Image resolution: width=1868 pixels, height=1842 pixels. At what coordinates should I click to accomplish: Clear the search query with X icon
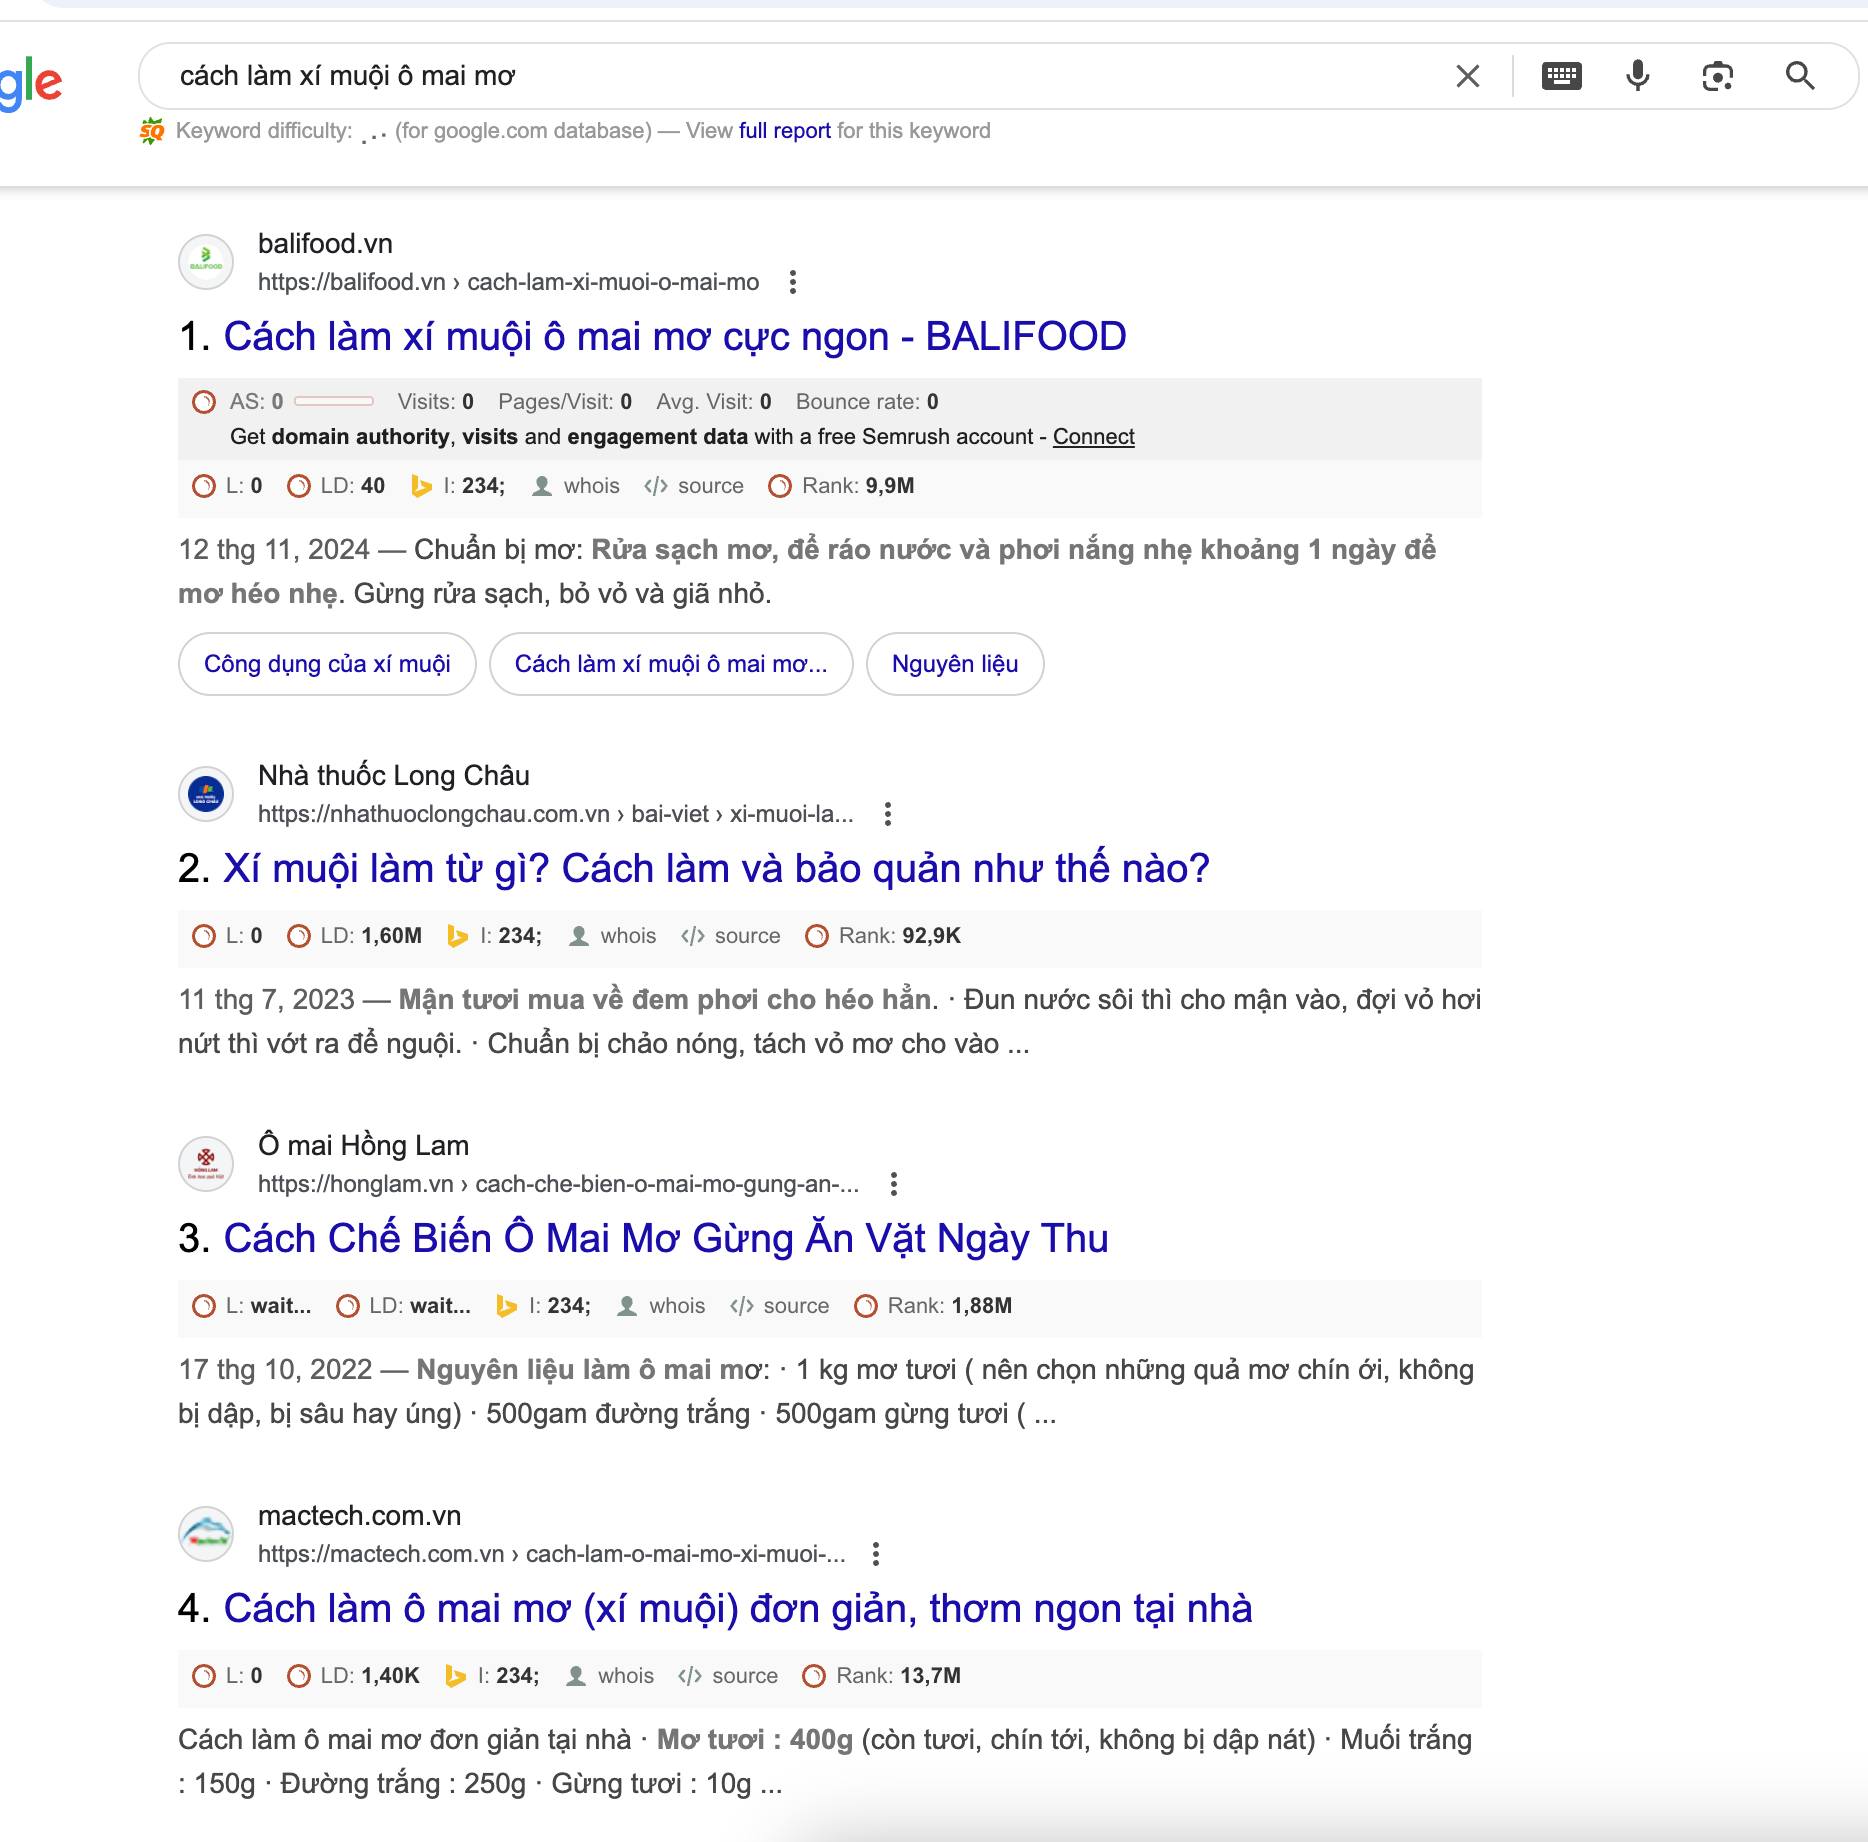click(1467, 76)
